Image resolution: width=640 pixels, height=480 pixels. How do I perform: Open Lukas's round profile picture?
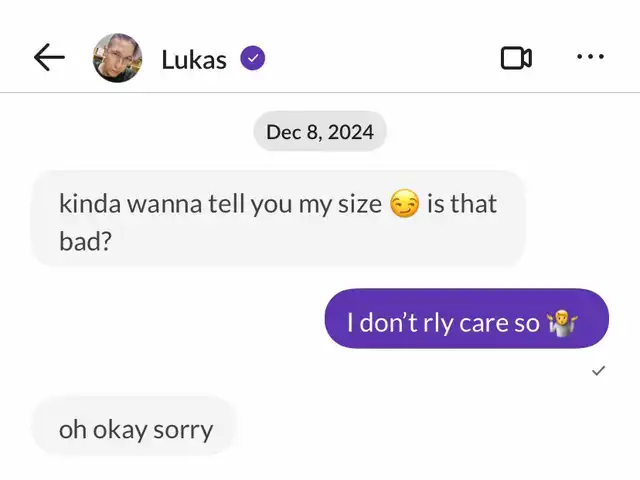tap(118, 58)
